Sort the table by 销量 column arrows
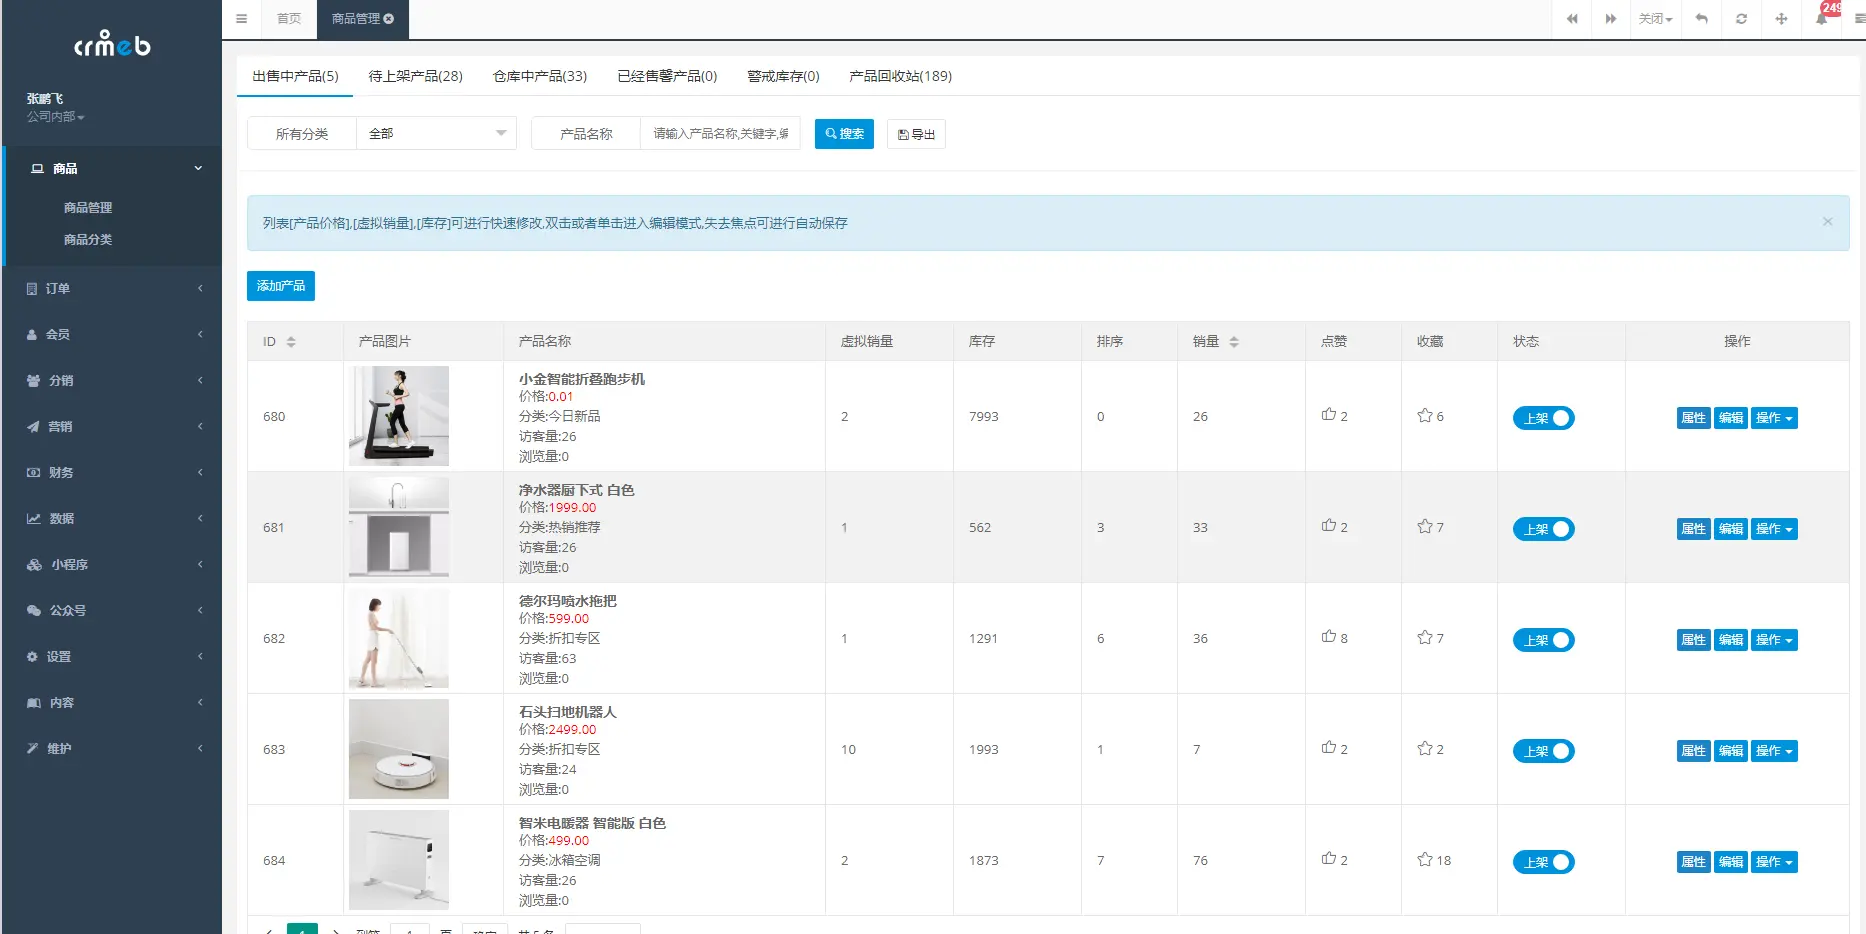1866x934 pixels. pos(1234,342)
